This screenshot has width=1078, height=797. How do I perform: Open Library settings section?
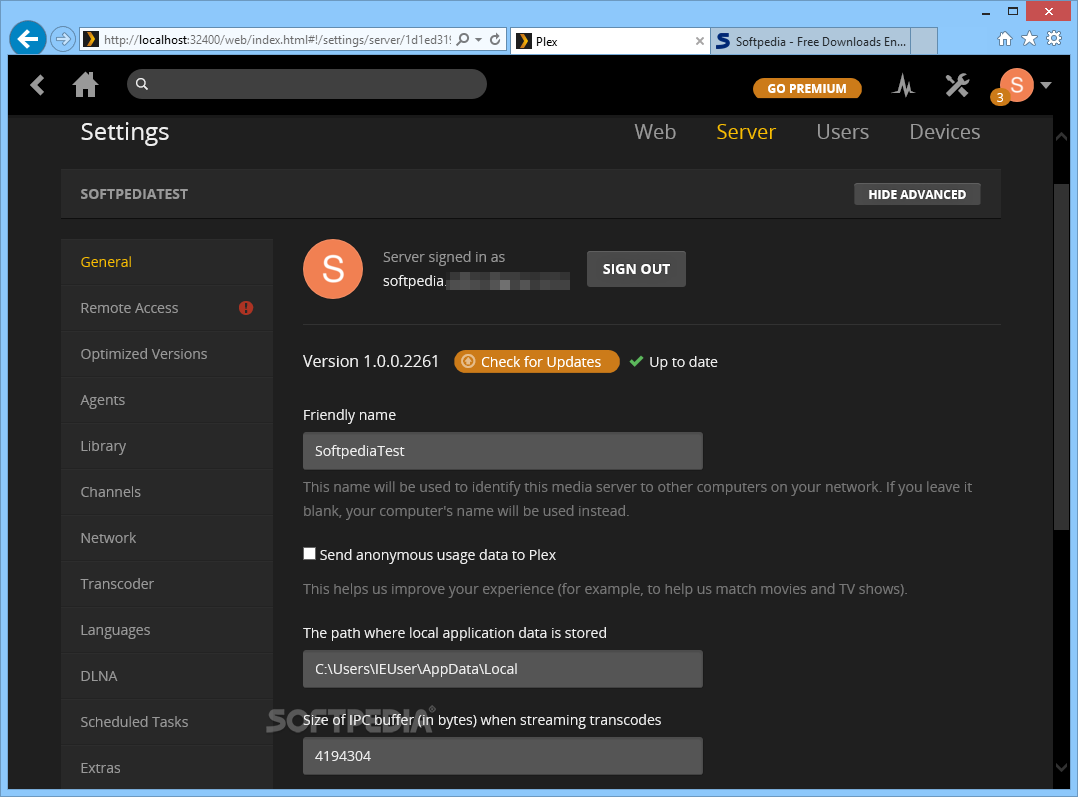[x=167, y=446]
